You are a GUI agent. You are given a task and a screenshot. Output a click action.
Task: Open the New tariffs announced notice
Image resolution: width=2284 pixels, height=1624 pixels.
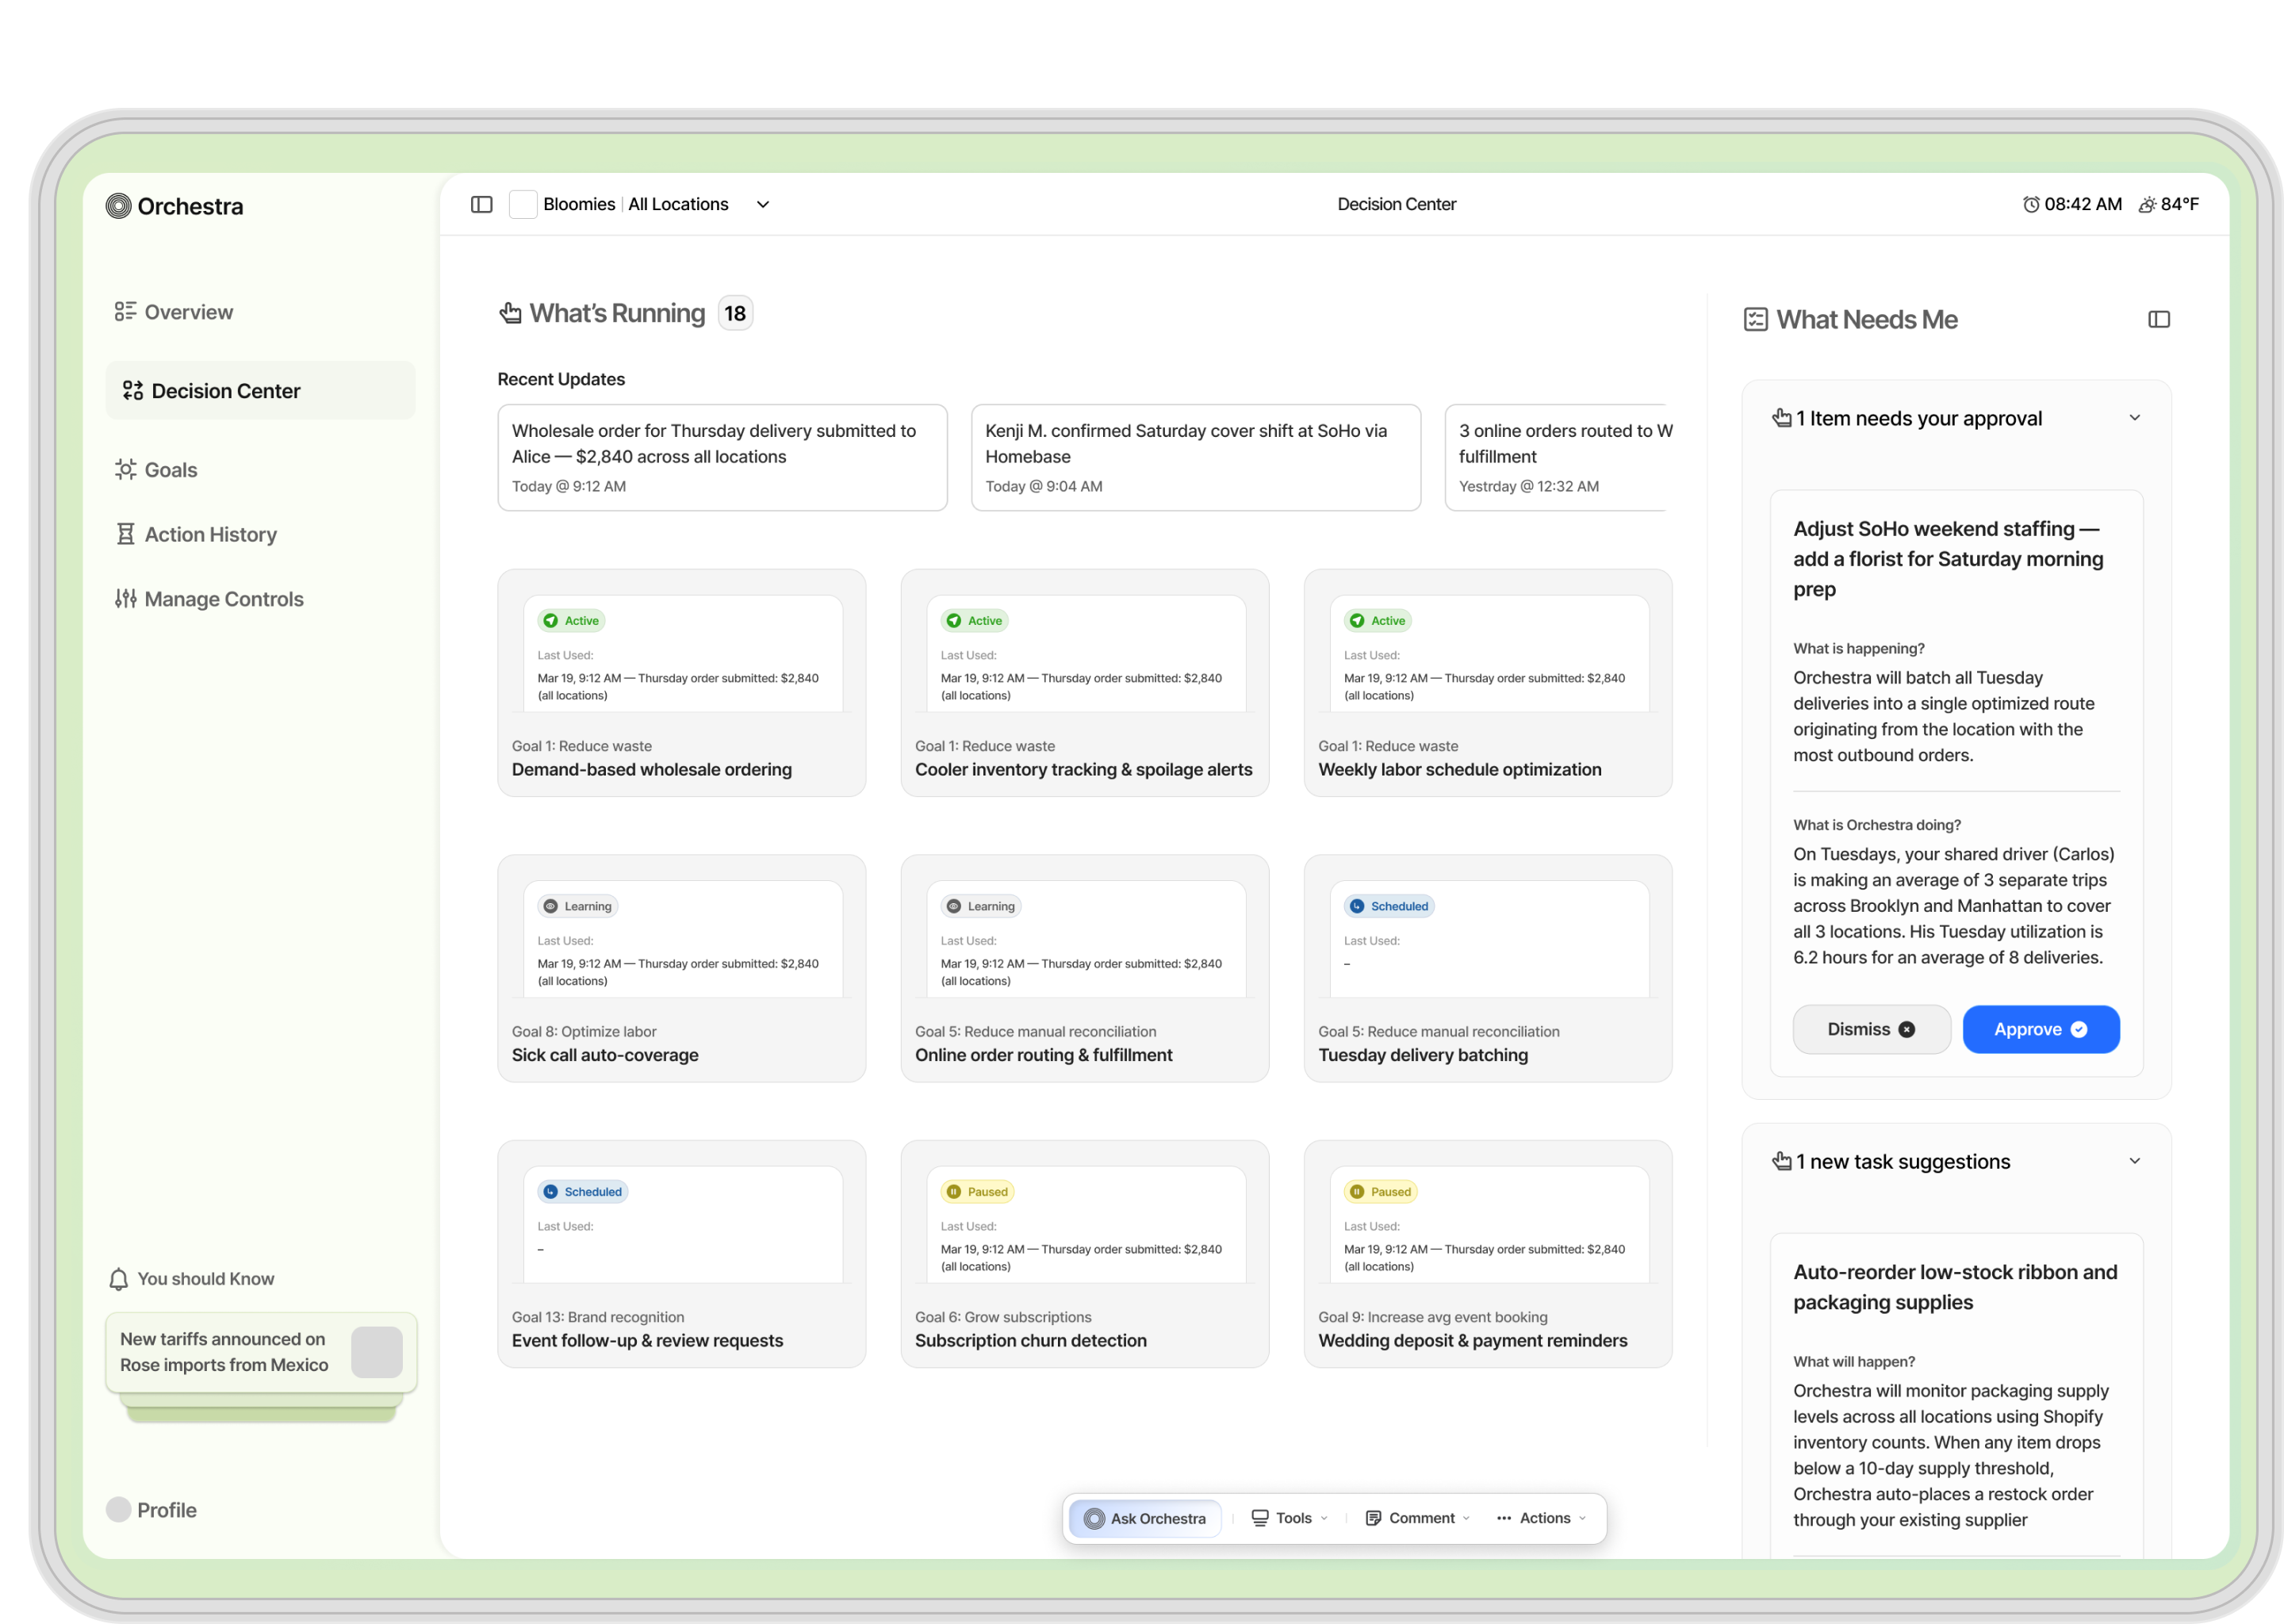click(x=261, y=1352)
